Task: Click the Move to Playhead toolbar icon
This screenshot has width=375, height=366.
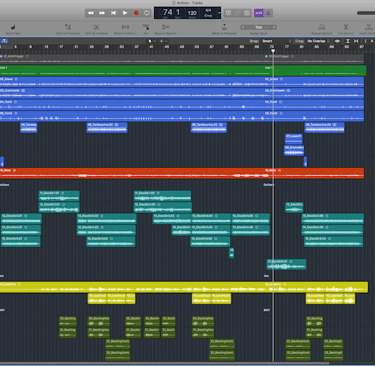Action: pyautogui.click(x=224, y=27)
